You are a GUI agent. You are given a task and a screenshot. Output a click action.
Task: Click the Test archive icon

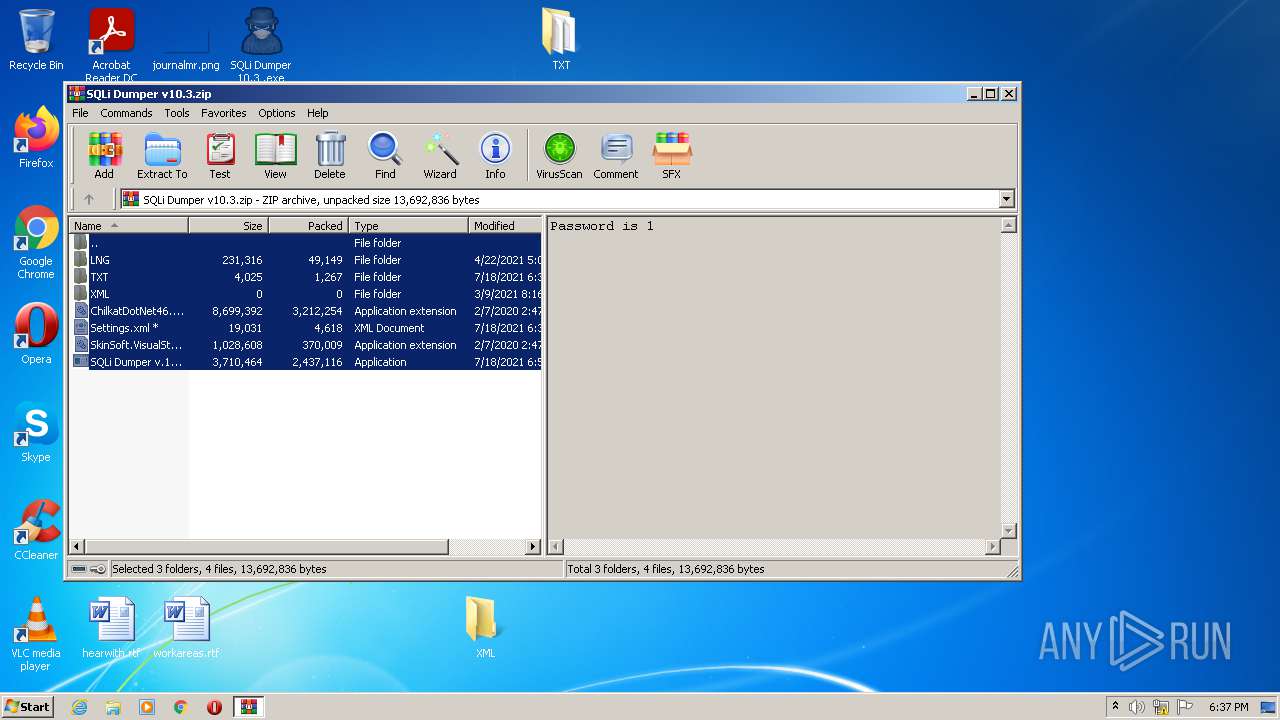[220, 156]
